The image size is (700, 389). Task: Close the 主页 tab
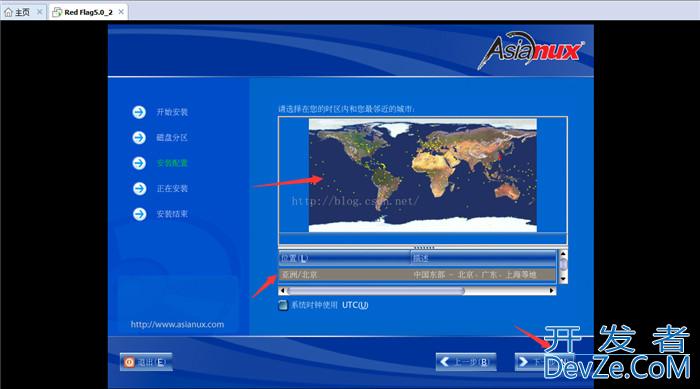click(x=39, y=12)
